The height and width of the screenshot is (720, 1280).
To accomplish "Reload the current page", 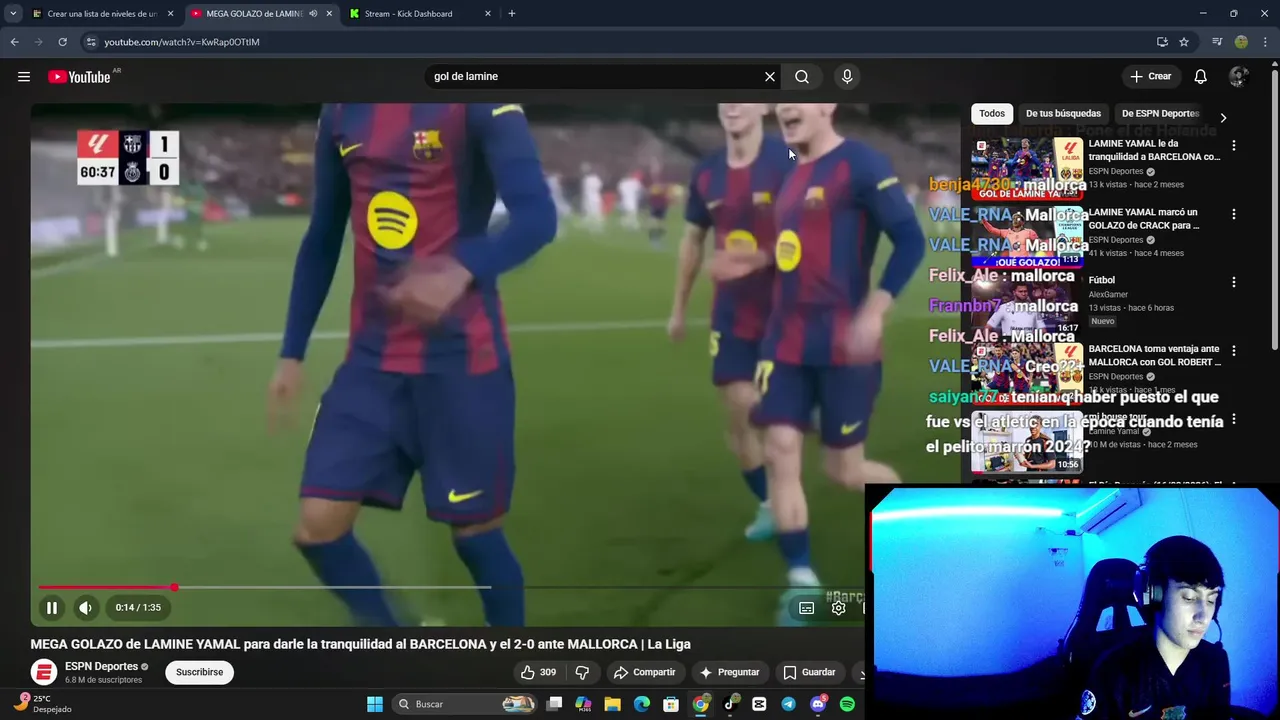I will coord(62,42).
